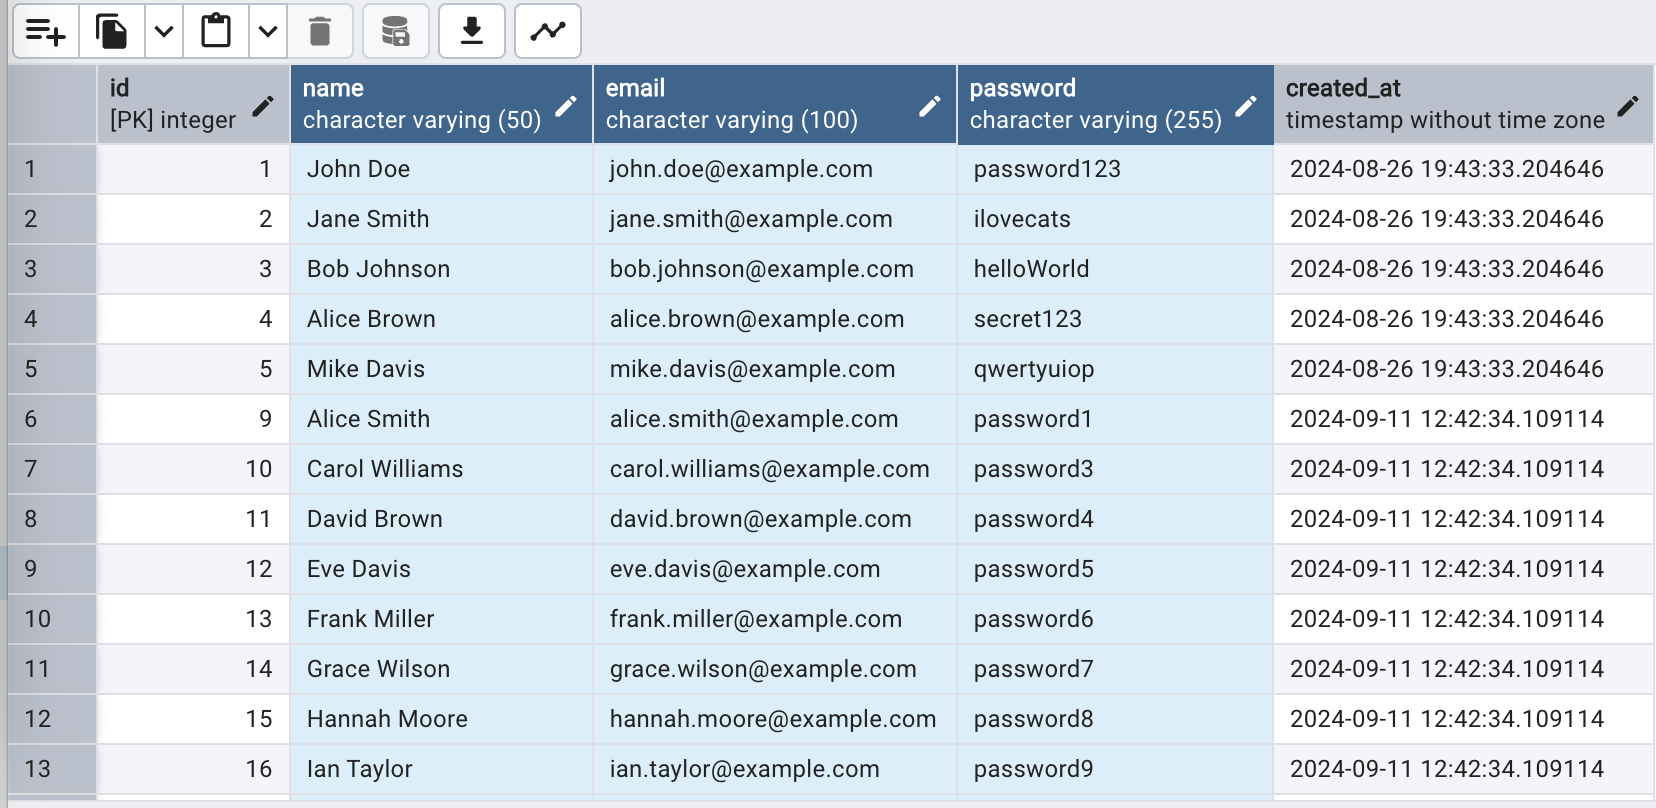Screen dimensions: 1656x808
Task: Click the Save Data Changes database icon
Action: point(396,32)
